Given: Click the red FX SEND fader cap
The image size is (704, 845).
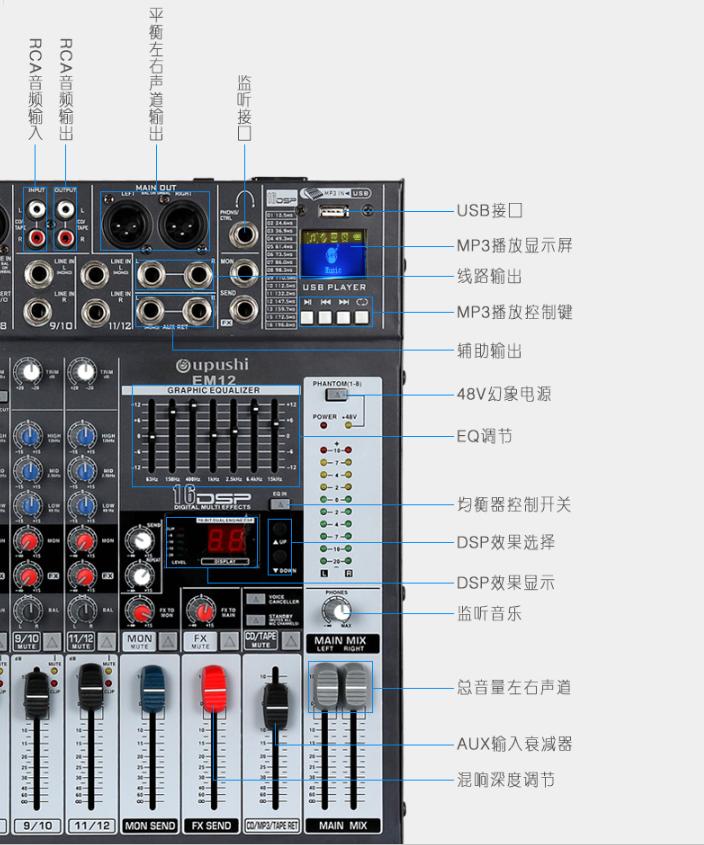Looking at the screenshot, I should [214, 689].
